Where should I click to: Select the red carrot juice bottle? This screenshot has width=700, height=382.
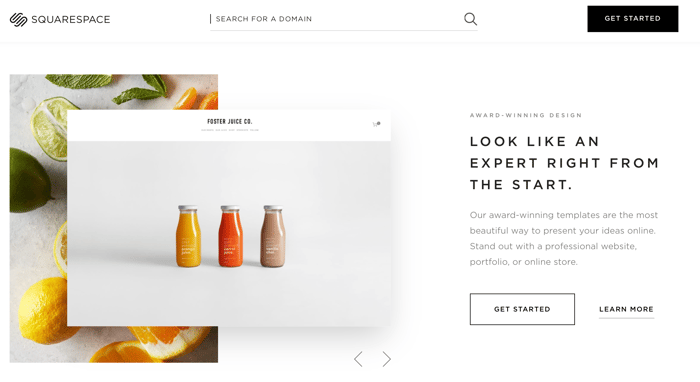(x=230, y=236)
